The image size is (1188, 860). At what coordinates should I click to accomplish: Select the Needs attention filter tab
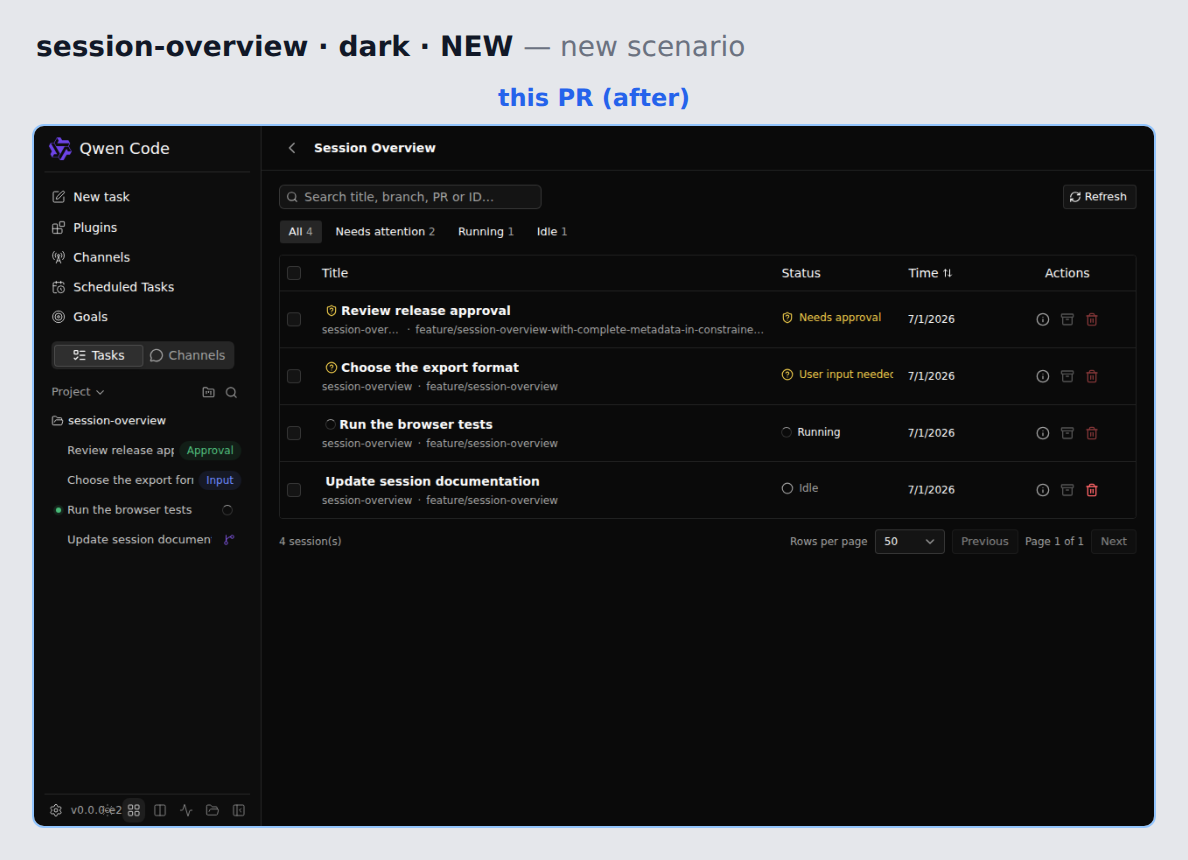coord(385,232)
